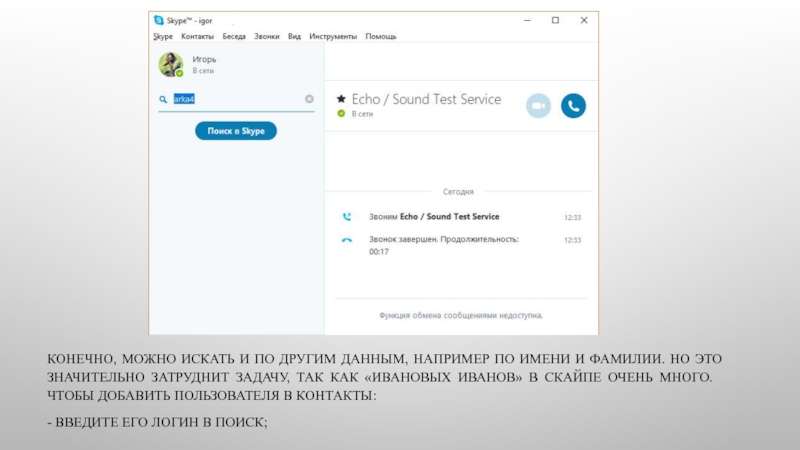
Task: Open Игорь's profile avatar
Action: click(171, 64)
